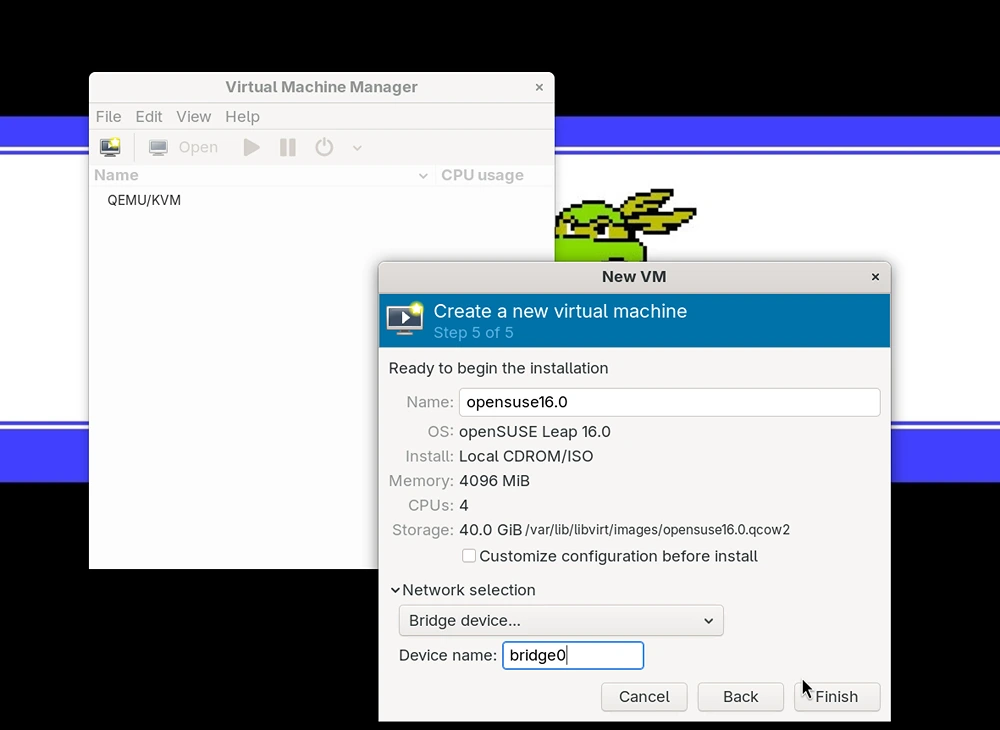The width and height of the screenshot is (1000, 730).
Task: Click in the VM Name field opensuse16.0
Action: [670, 402]
